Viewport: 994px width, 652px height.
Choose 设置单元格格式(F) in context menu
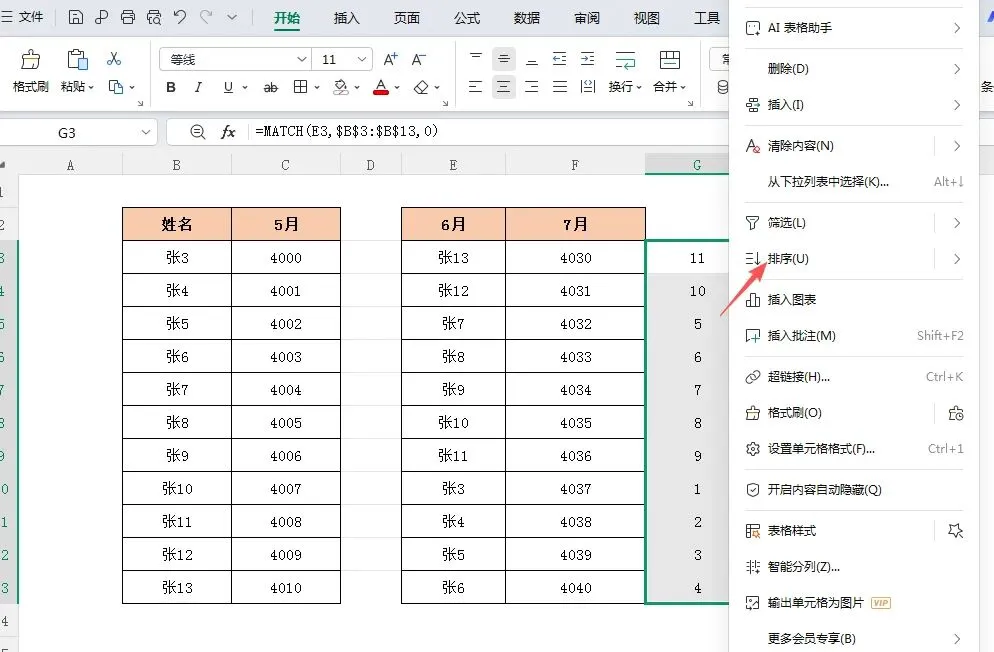click(x=853, y=449)
